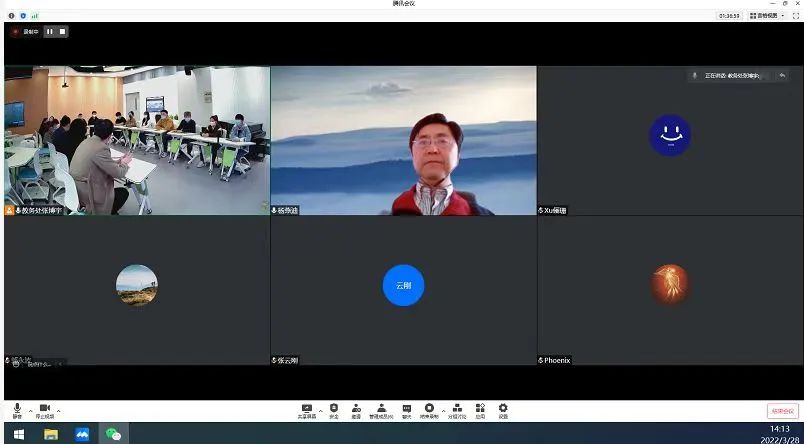This screenshot has width=804, height=444.
Task: Open the chat panel
Action: pyautogui.click(x=406, y=409)
